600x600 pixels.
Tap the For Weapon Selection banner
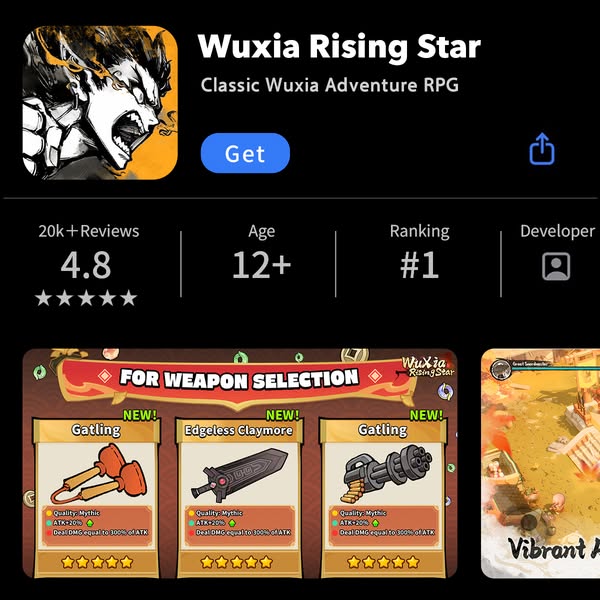[x=239, y=378]
